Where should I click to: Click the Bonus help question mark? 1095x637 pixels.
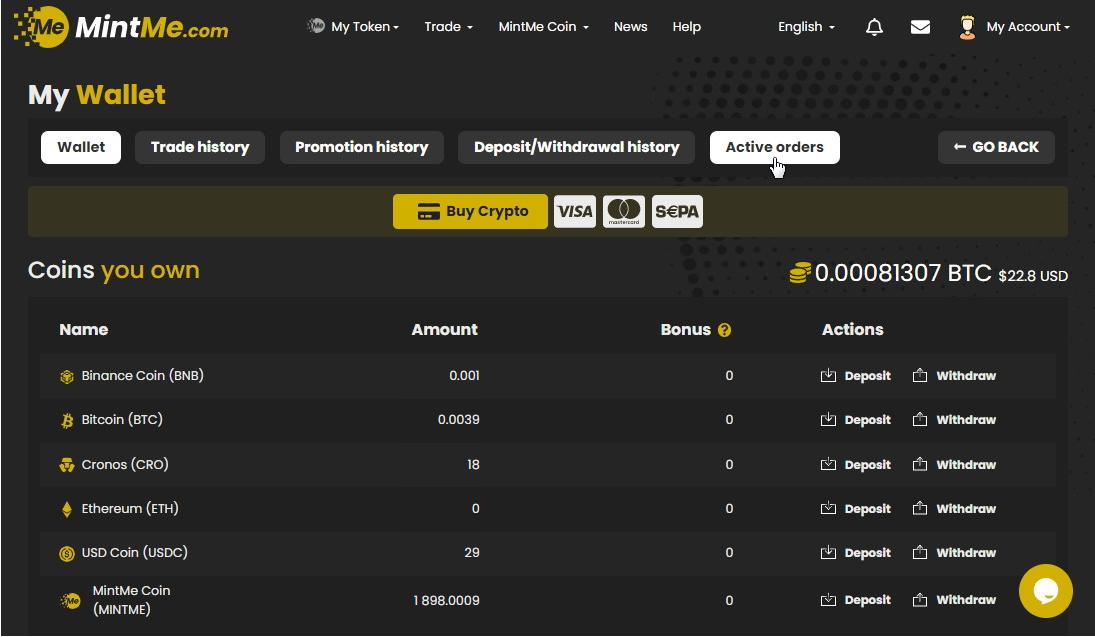click(724, 330)
